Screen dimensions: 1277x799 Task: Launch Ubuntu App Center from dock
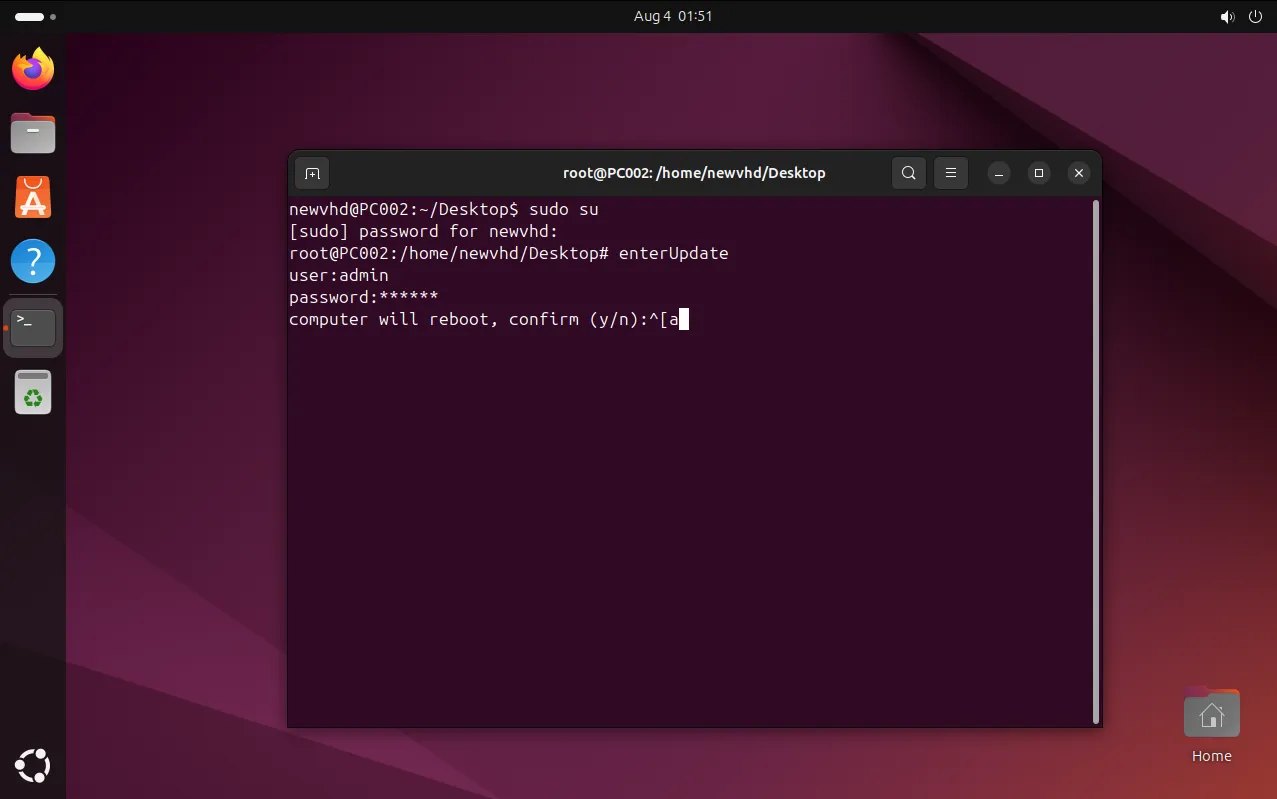(x=33, y=198)
